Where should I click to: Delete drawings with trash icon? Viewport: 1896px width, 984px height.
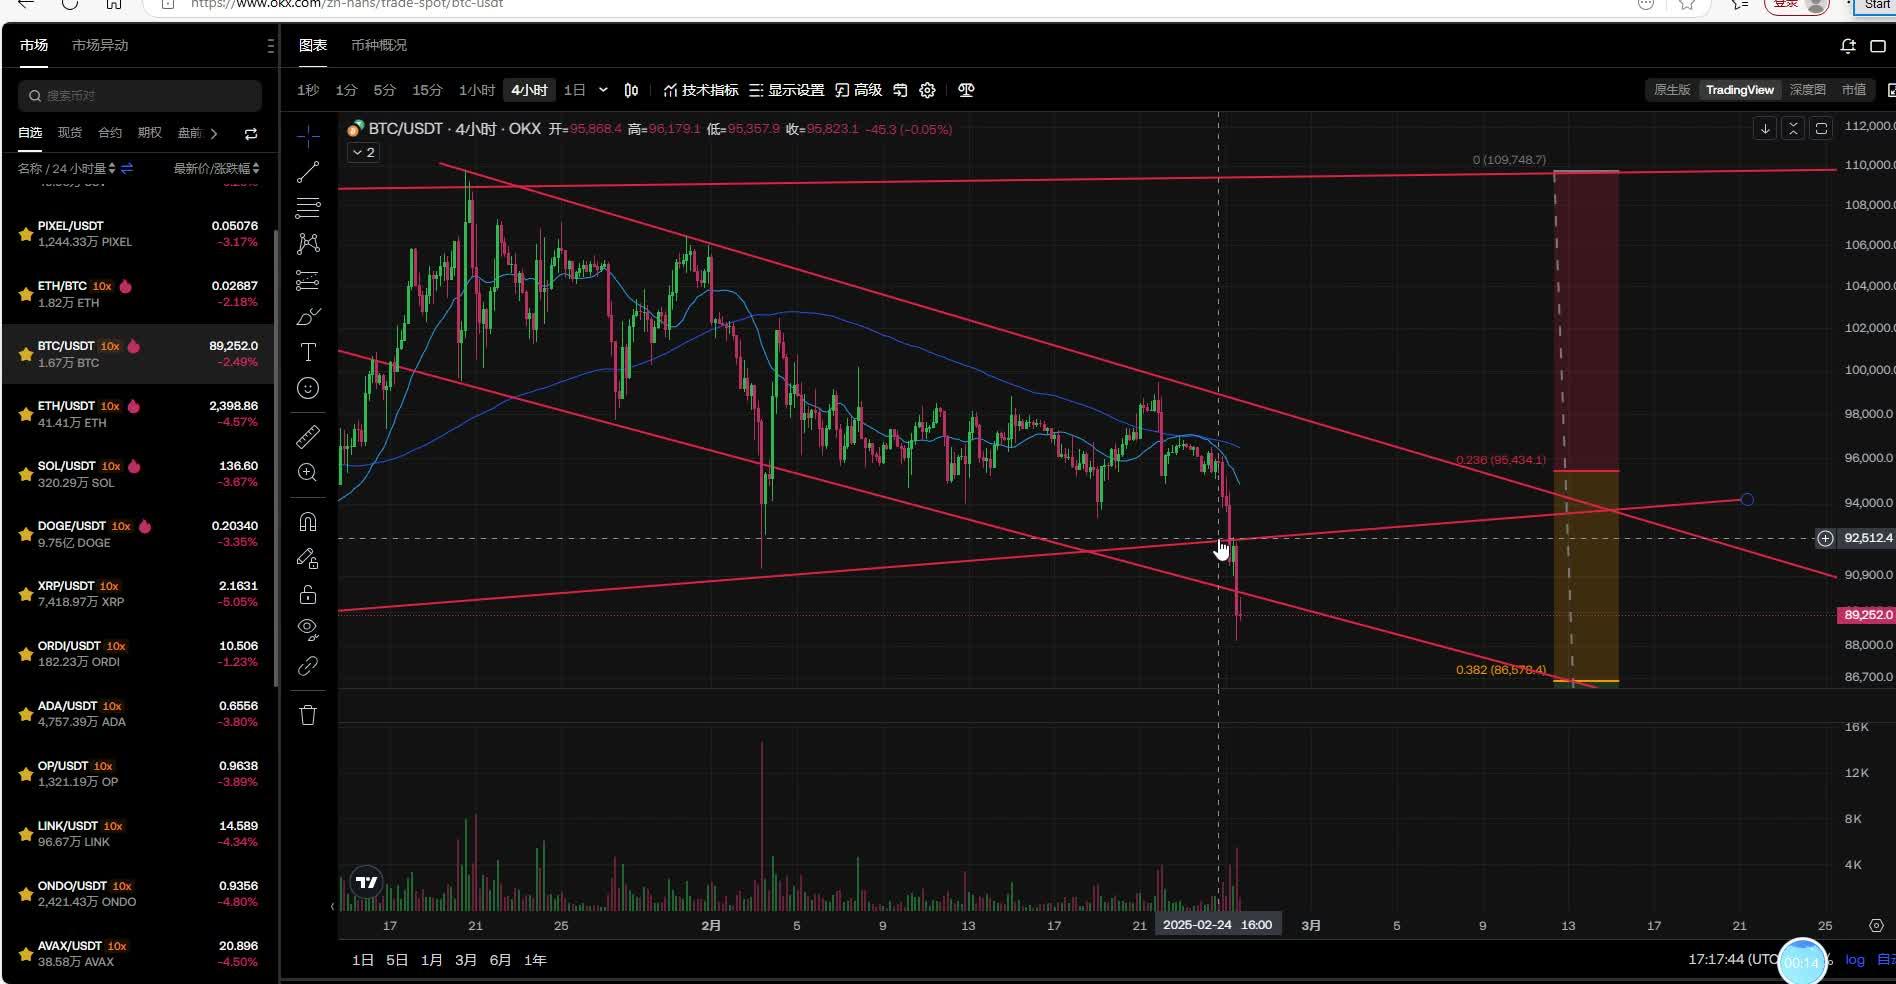(x=308, y=715)
